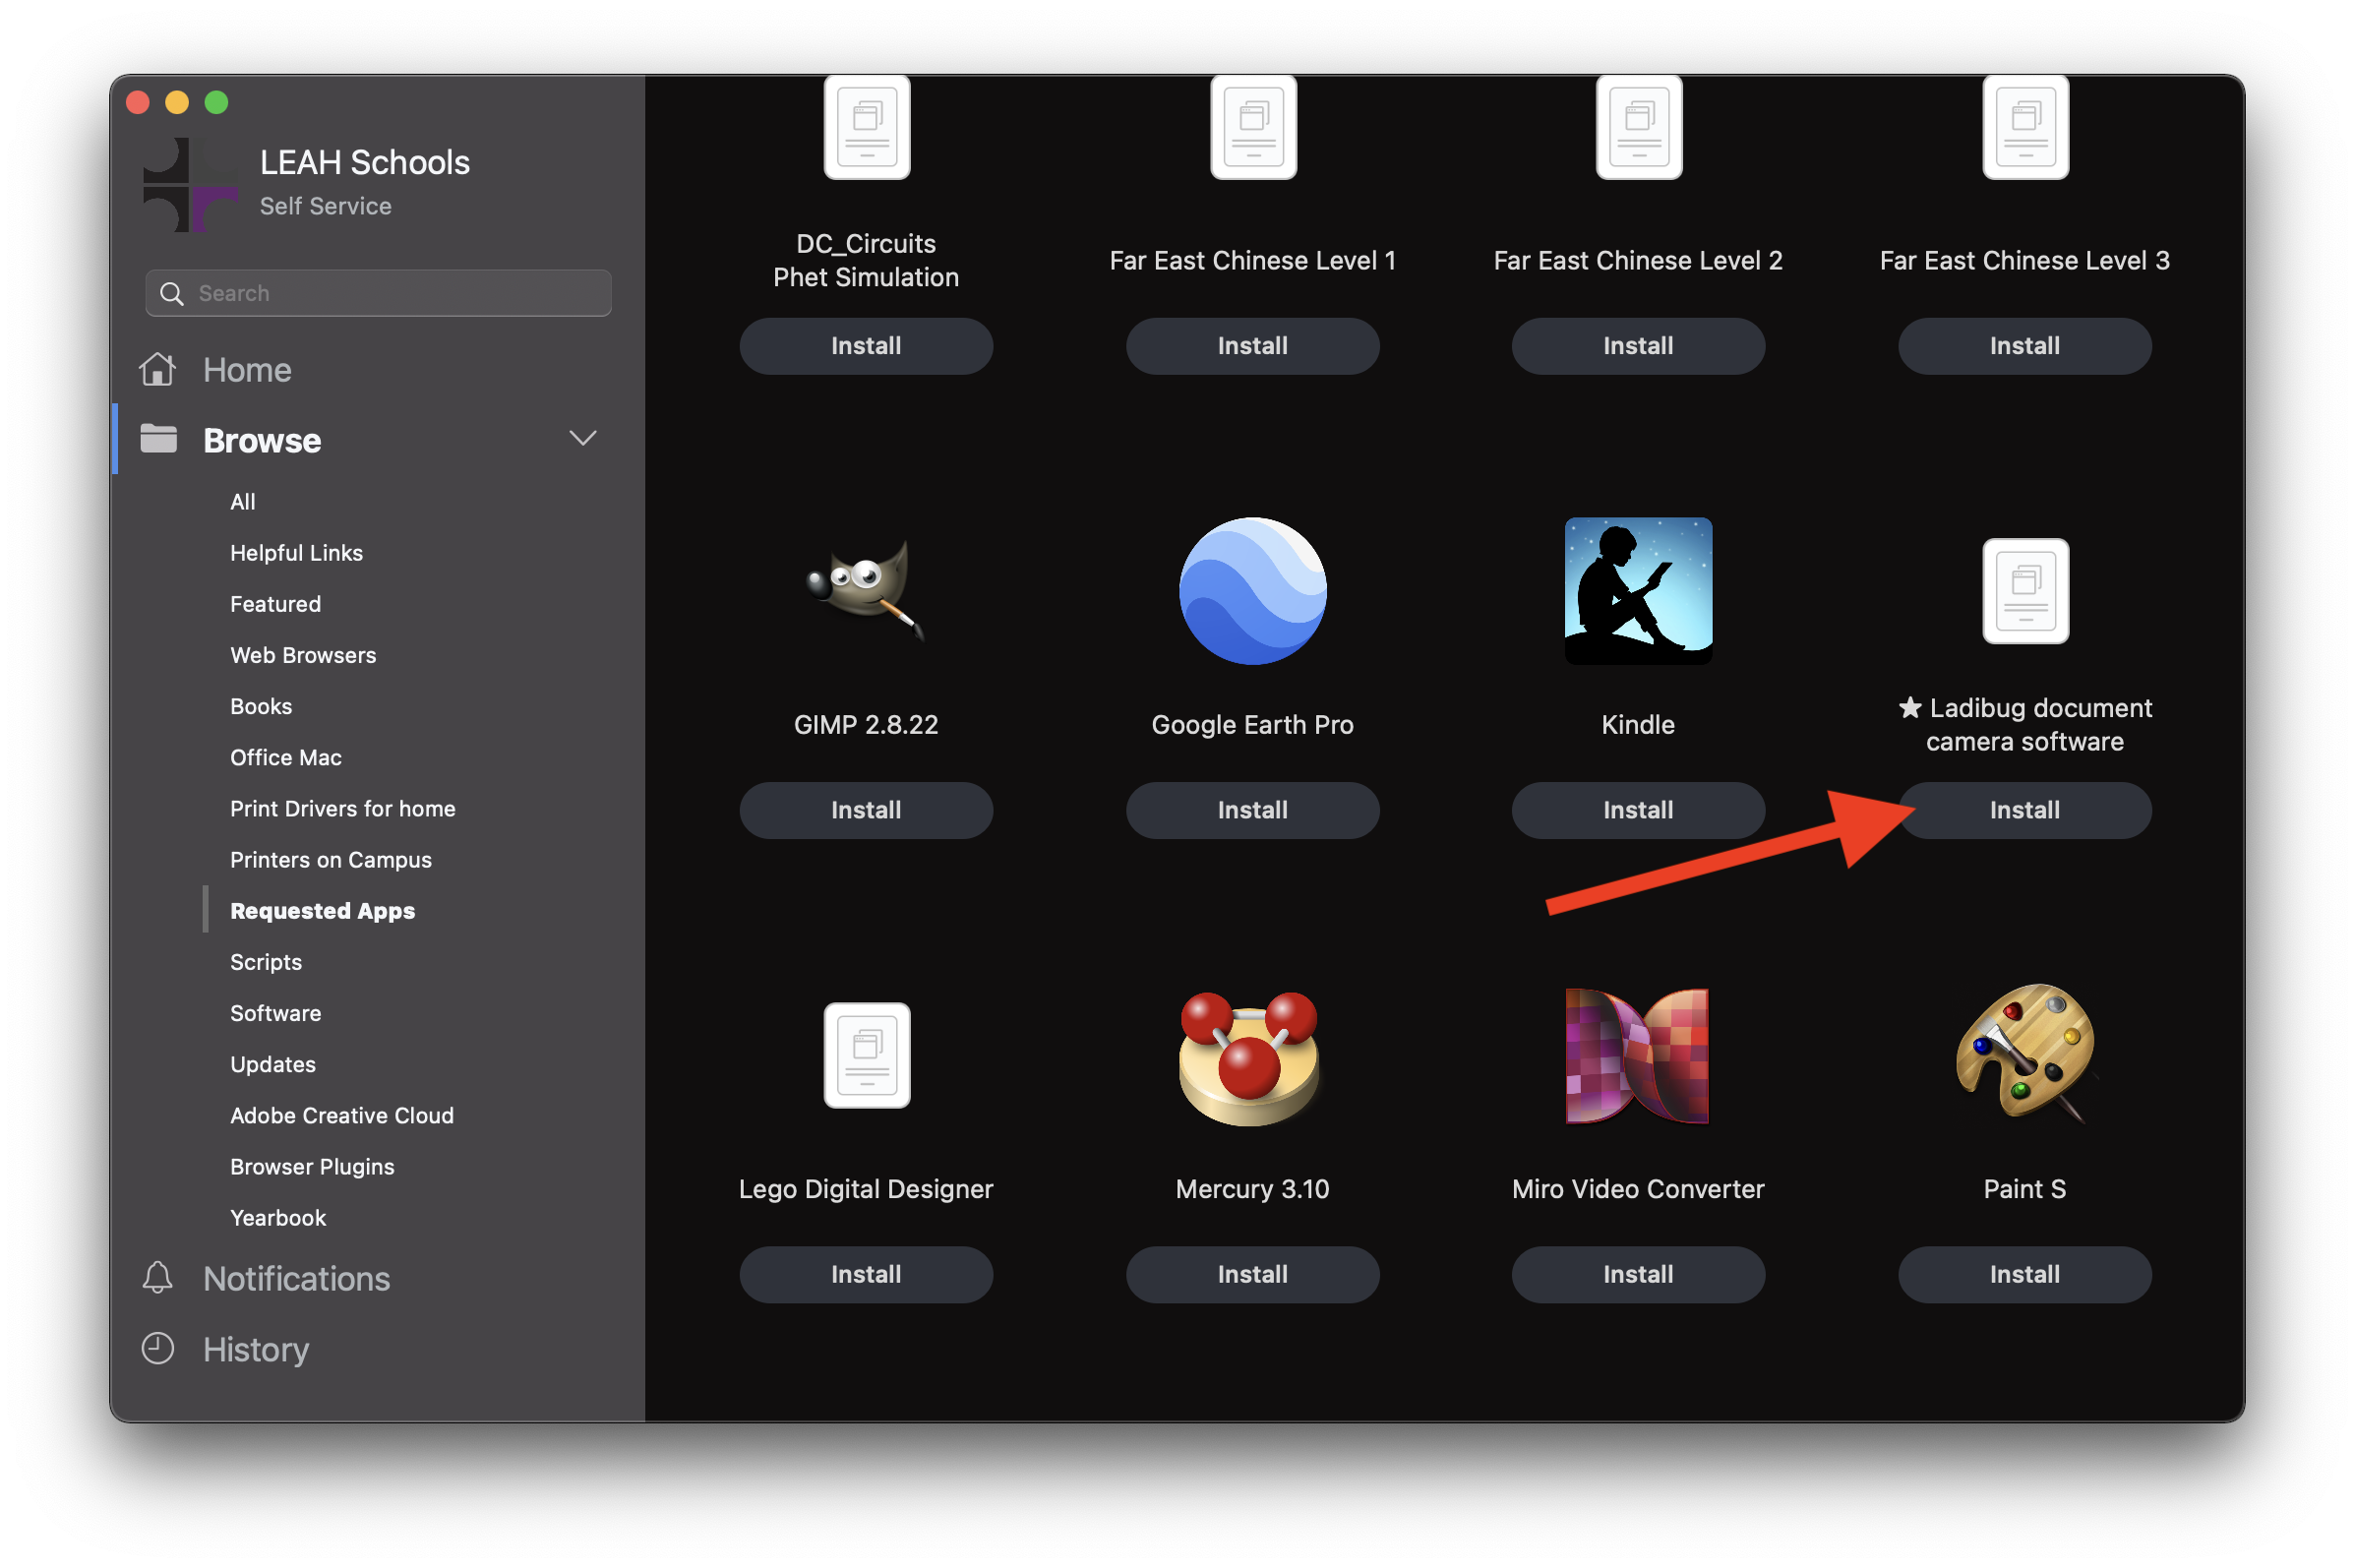Select the All category

tap(243, 502)
